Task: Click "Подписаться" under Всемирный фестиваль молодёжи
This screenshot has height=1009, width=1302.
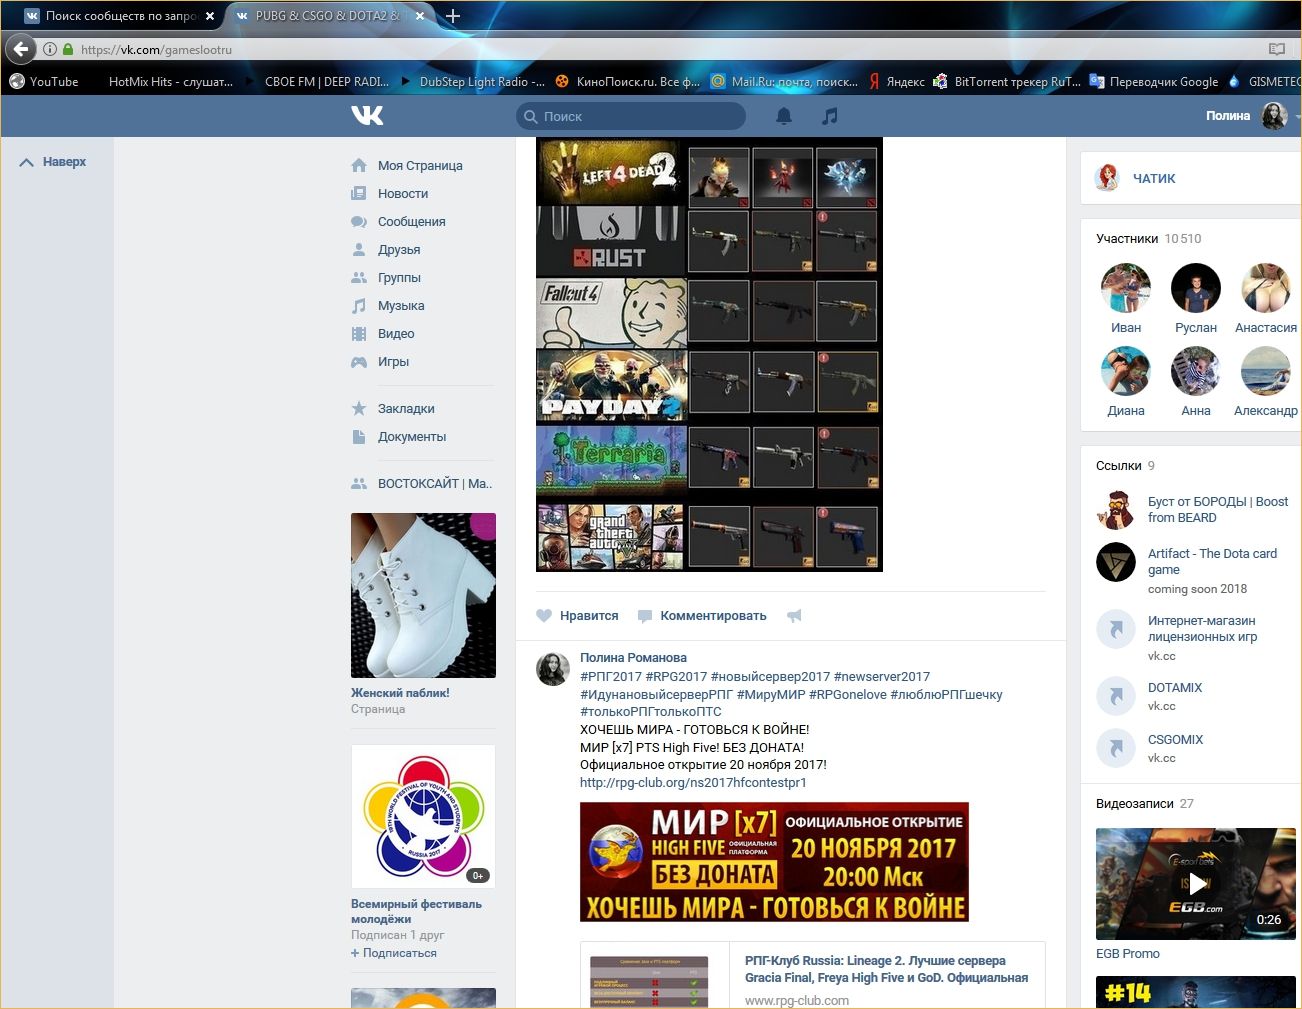Action: [x=394, y=953]
